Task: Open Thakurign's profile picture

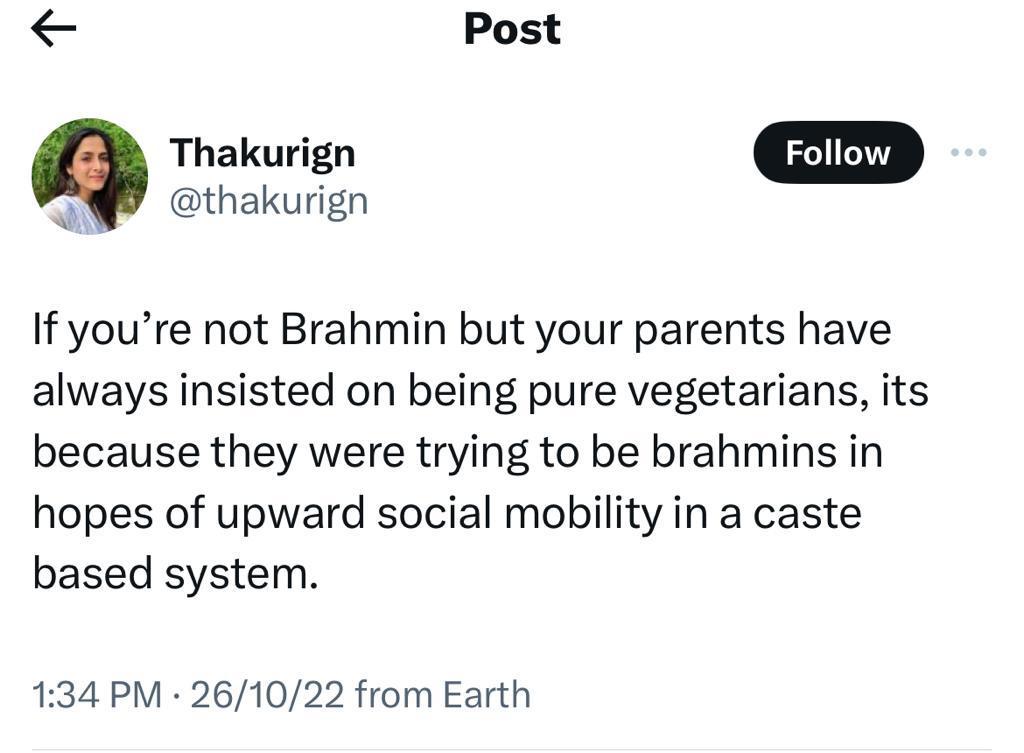Action: click(x=90, y=176)
